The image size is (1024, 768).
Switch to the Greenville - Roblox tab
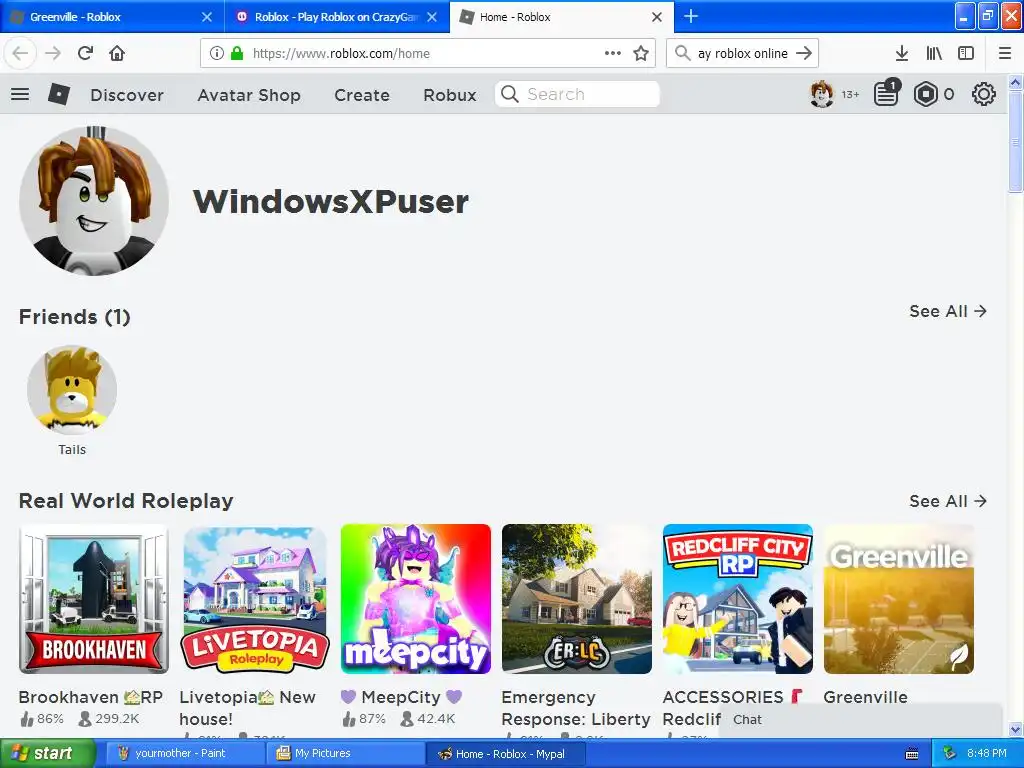pos(112,17)
